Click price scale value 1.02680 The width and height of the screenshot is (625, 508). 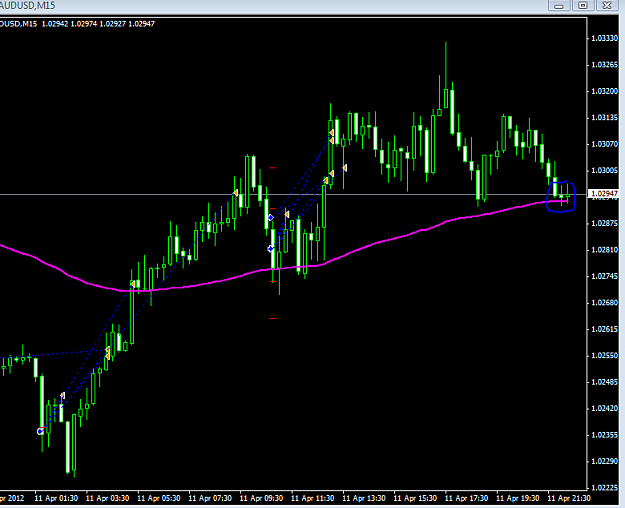(x=604, y=303)
